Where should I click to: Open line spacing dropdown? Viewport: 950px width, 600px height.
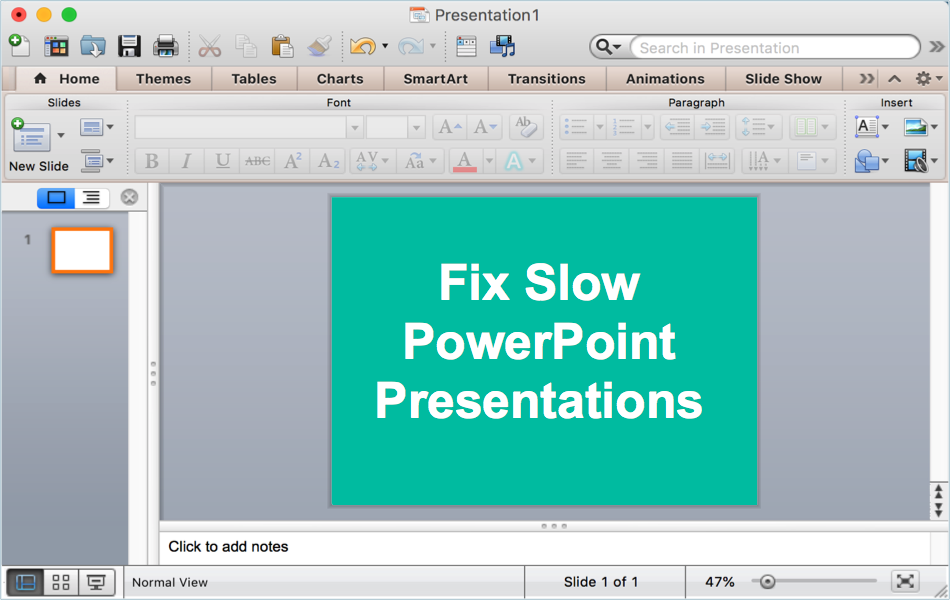click(759, 127)
